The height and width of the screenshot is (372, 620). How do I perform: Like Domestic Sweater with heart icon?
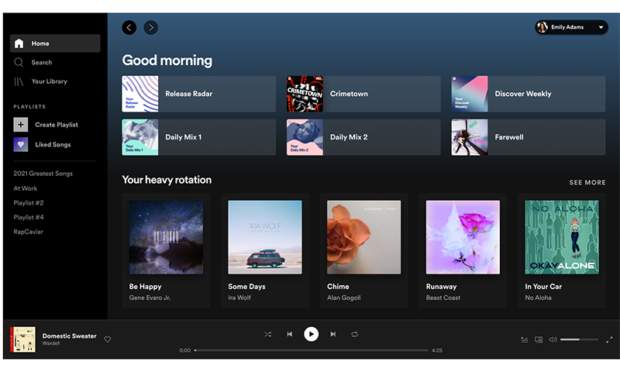coord(108,339)
